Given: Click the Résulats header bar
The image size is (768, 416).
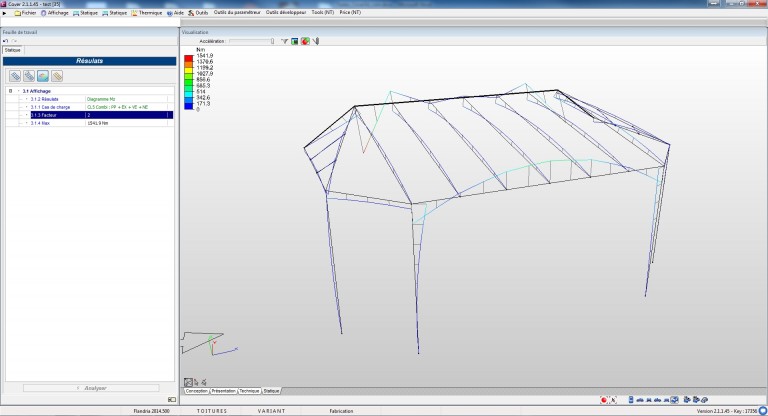Looking at the screenshot, I should [90, 61].
